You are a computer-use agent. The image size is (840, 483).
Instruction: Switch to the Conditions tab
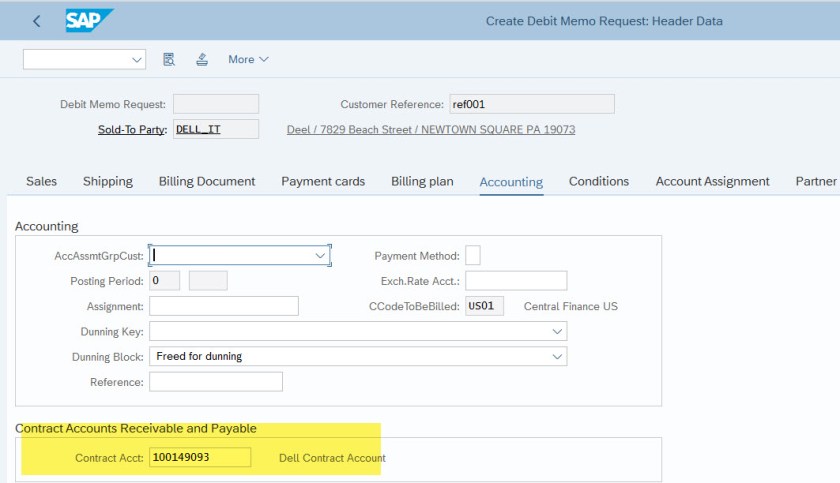point(599,181)
